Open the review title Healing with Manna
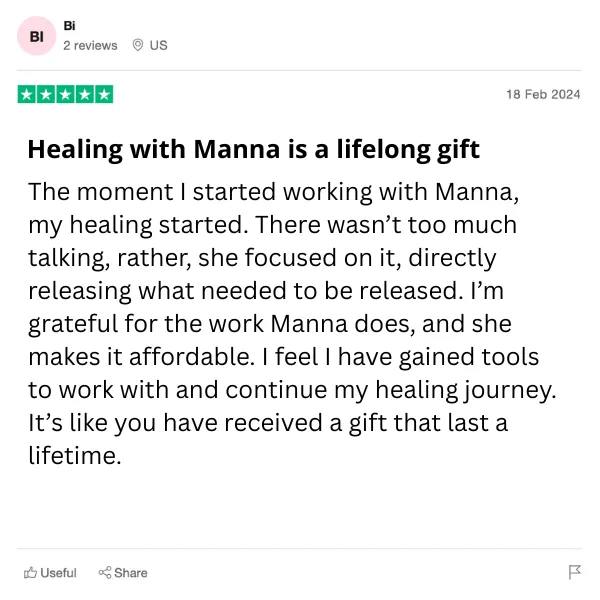This screenshot has width=600, height=600. (254, 149)
